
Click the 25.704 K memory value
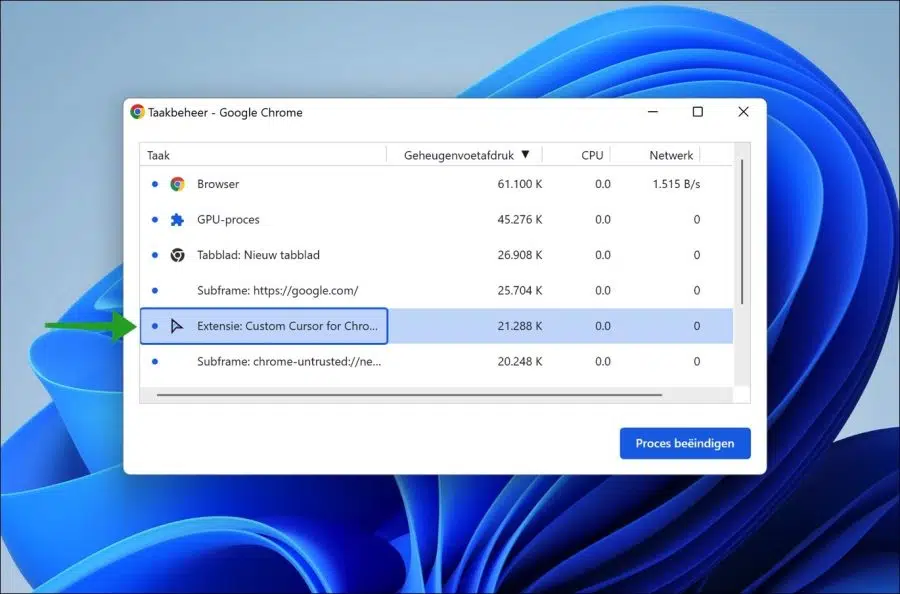pyautogui.click(x=519, y=291)
